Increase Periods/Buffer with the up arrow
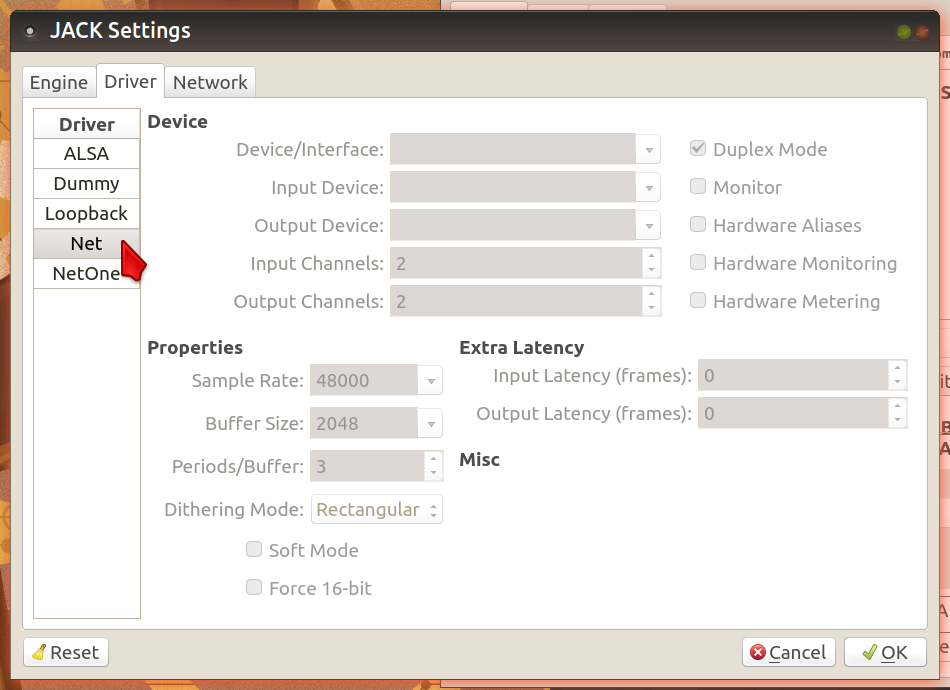The width and height of the screenshot is (950, 690). coord(433,459)
